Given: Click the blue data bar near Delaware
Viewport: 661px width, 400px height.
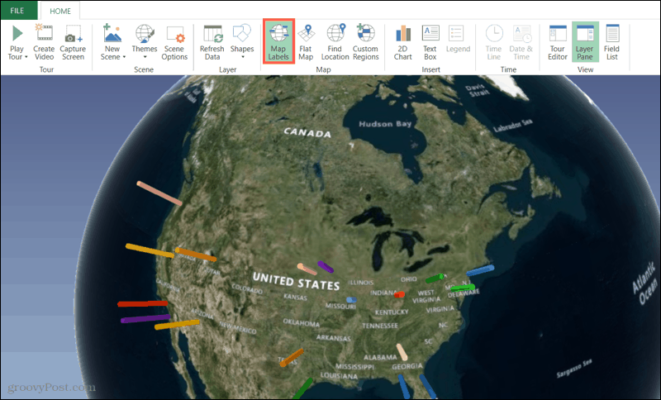Looking at the screenshot, I should tap(481, 269).
